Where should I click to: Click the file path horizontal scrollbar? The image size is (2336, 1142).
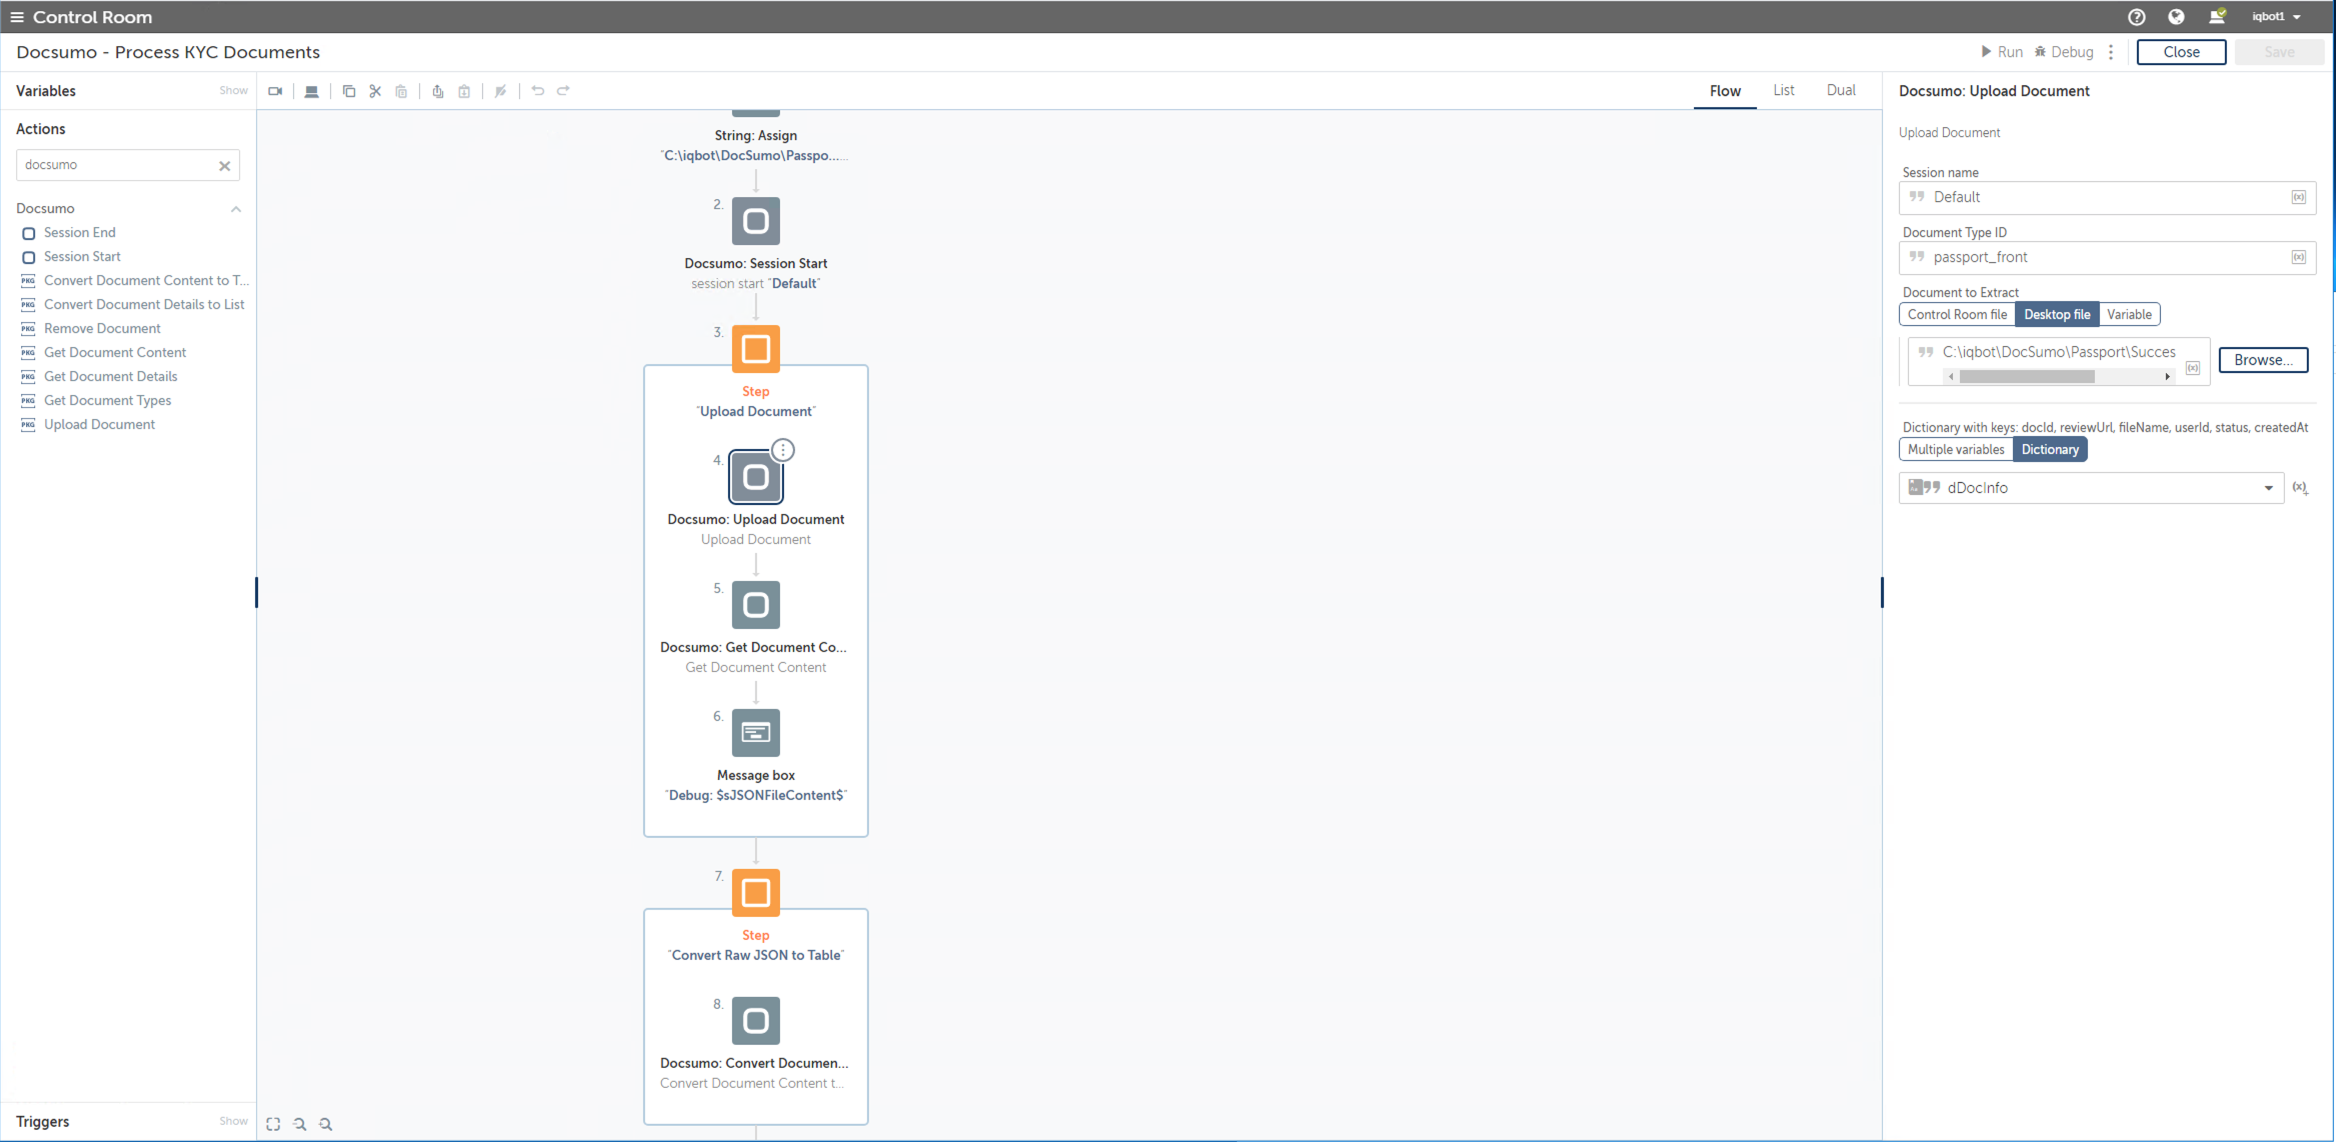(x=2026, y=377)
